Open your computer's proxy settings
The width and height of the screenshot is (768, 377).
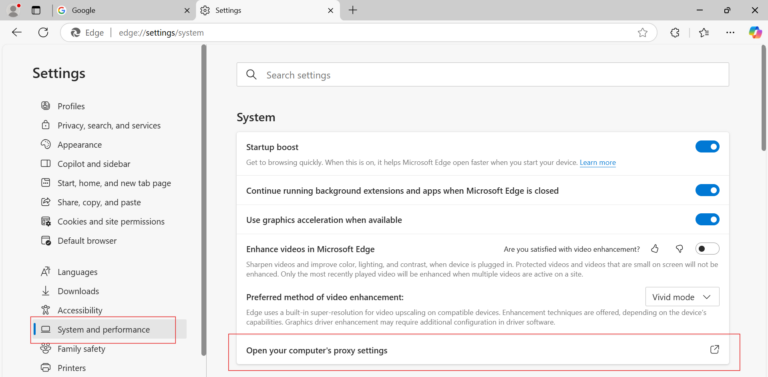pos(483,350)
